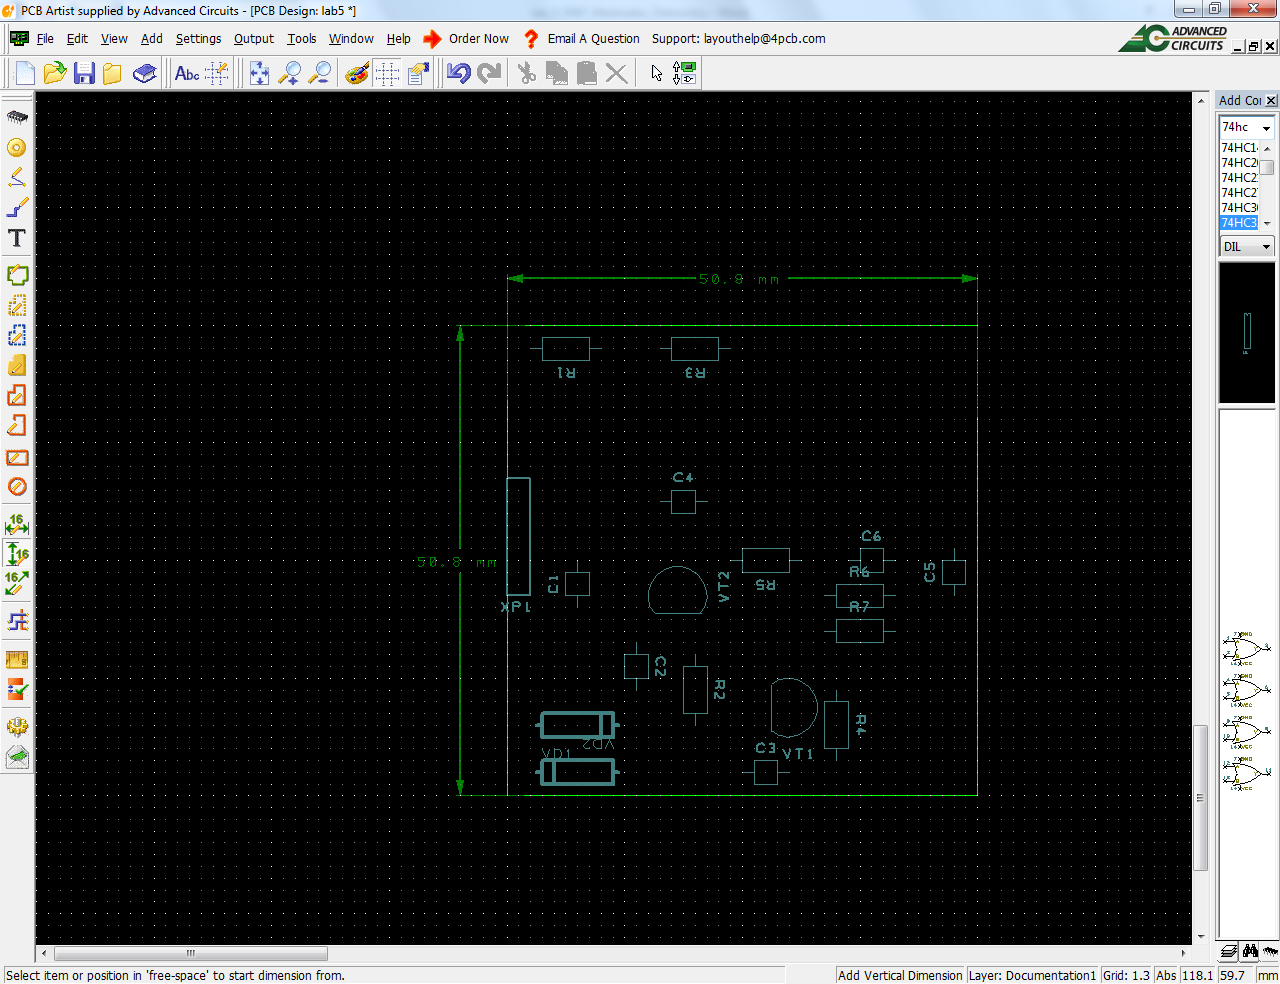Cut selection with scissors icon
Viewport: 1280px width, 984px height.
(x=527, y=73)
